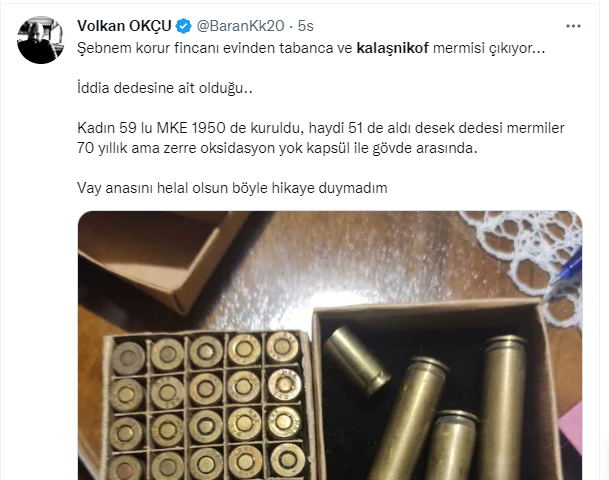Click the bold kalaşnikof keyword
The width and height of the screenshot is (609, 480).
click(393, 48)
